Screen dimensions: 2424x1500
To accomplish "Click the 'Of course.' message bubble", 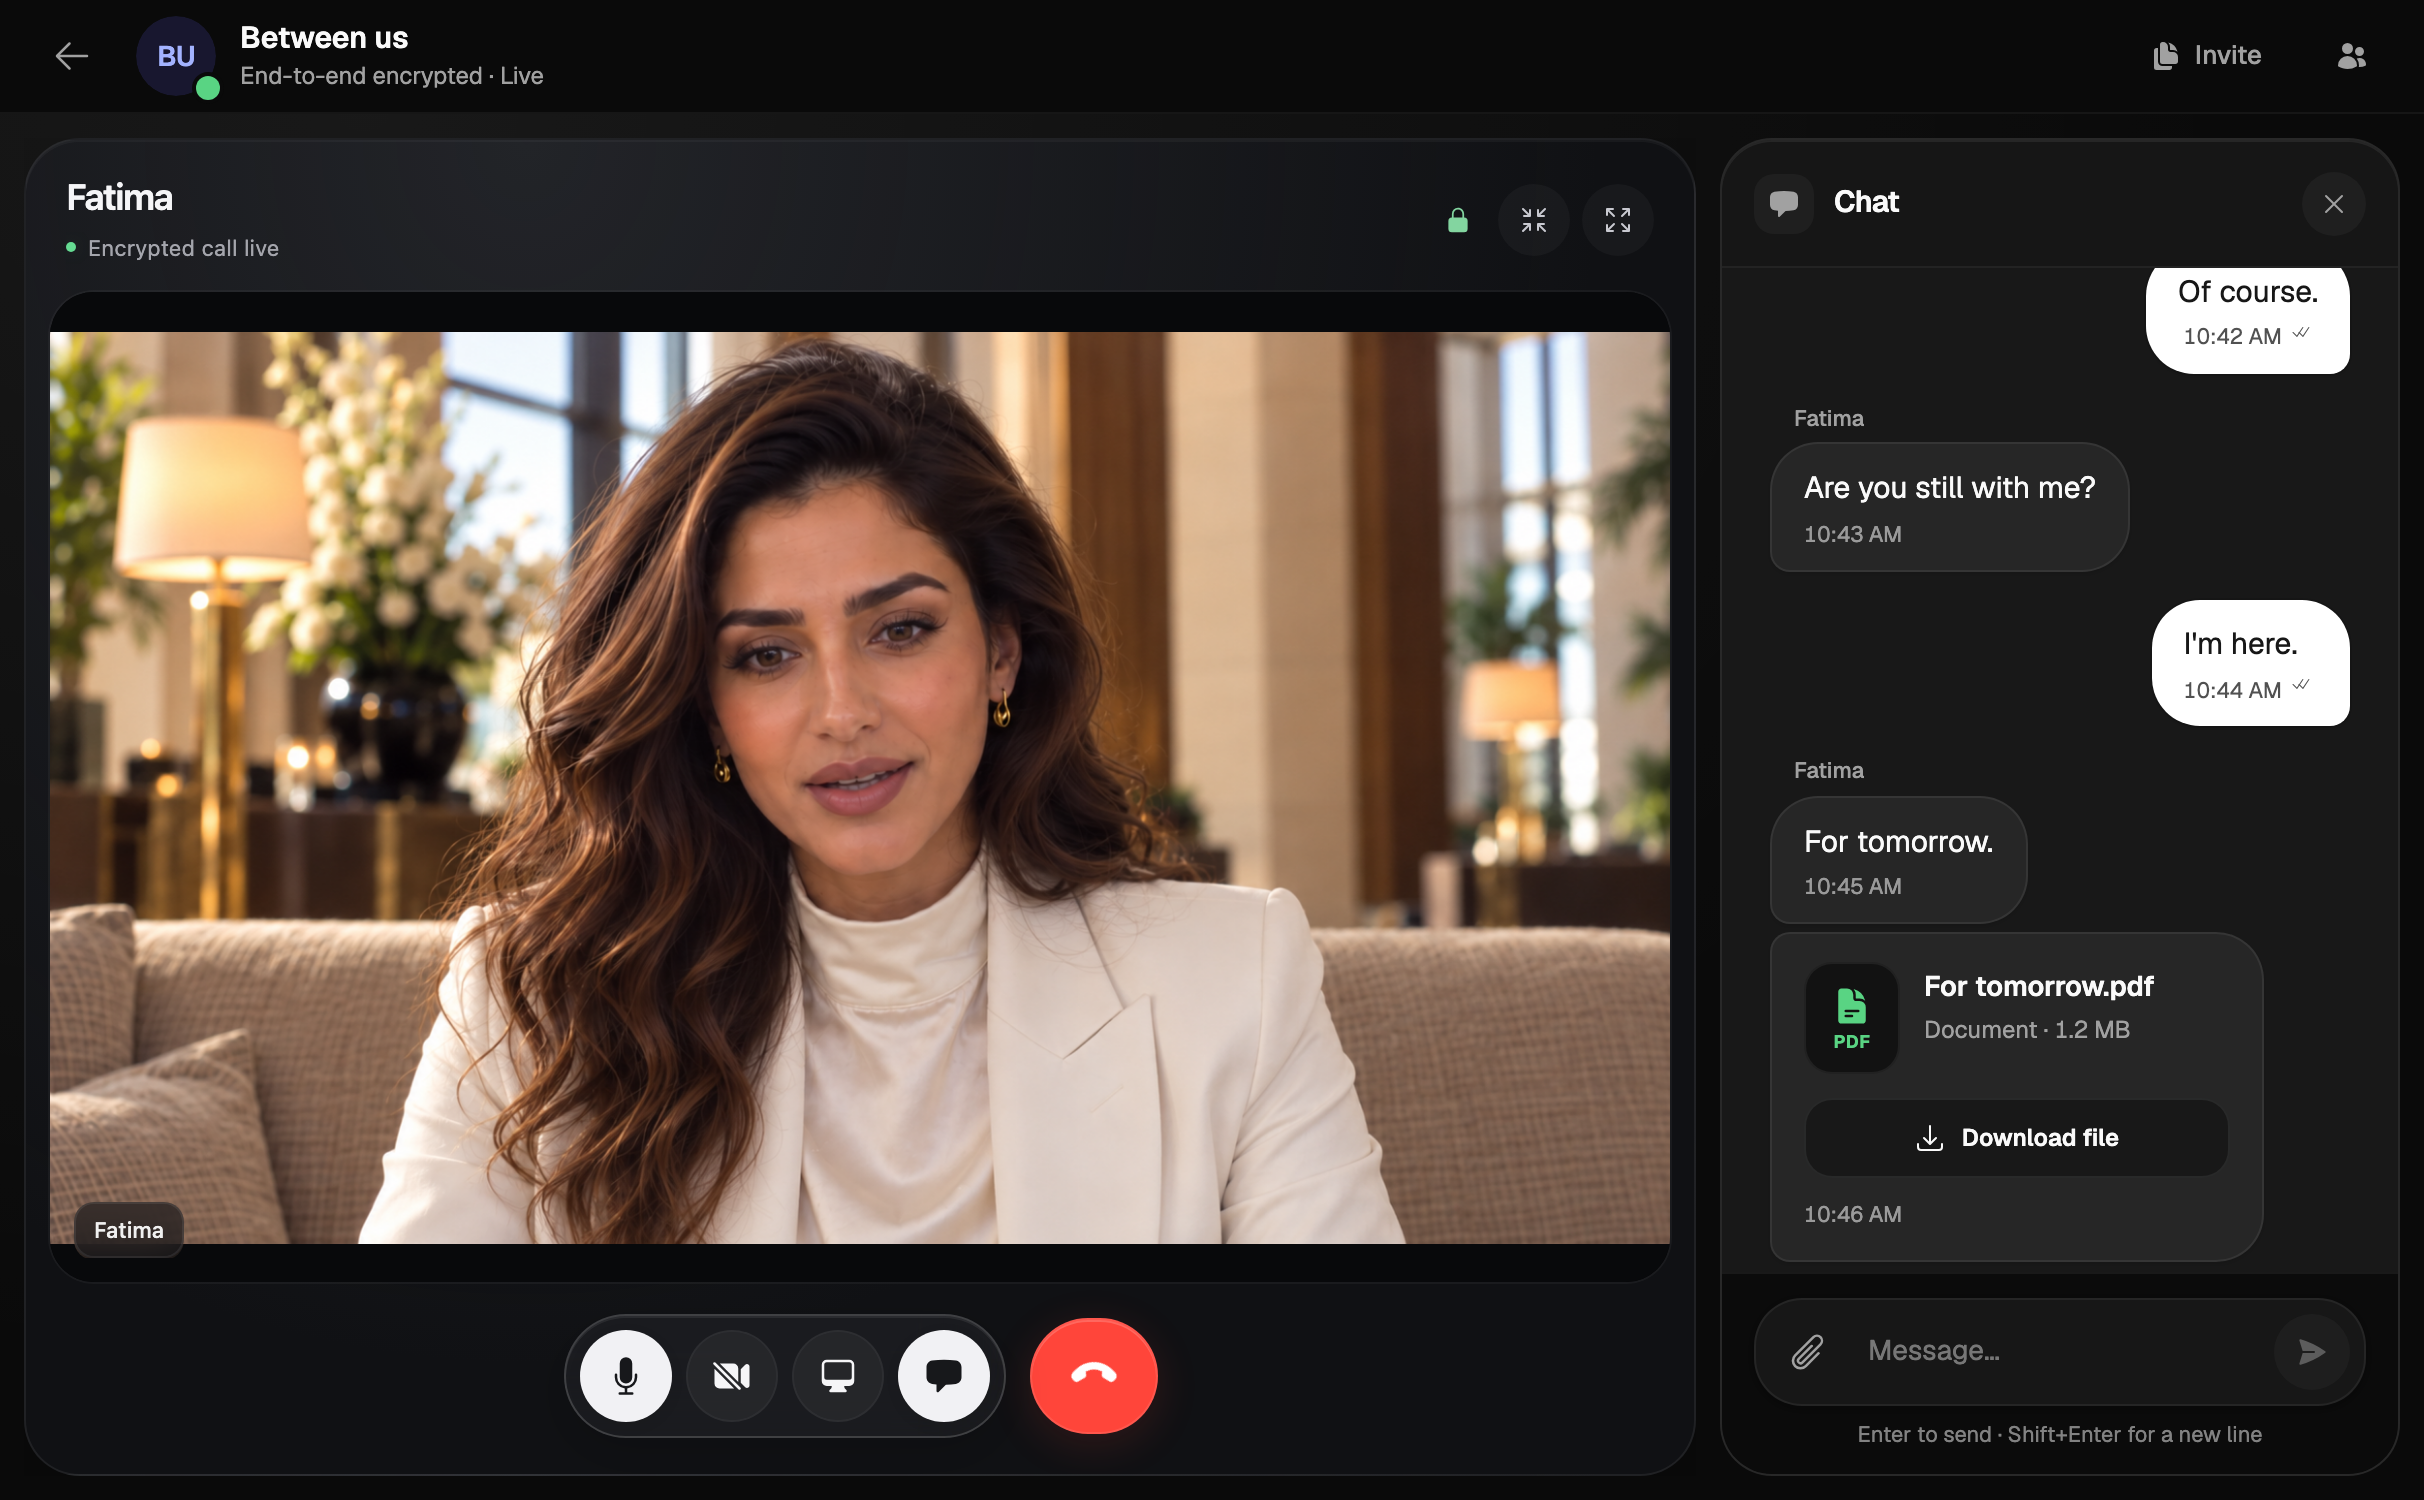I will (x=2248, y=320).
